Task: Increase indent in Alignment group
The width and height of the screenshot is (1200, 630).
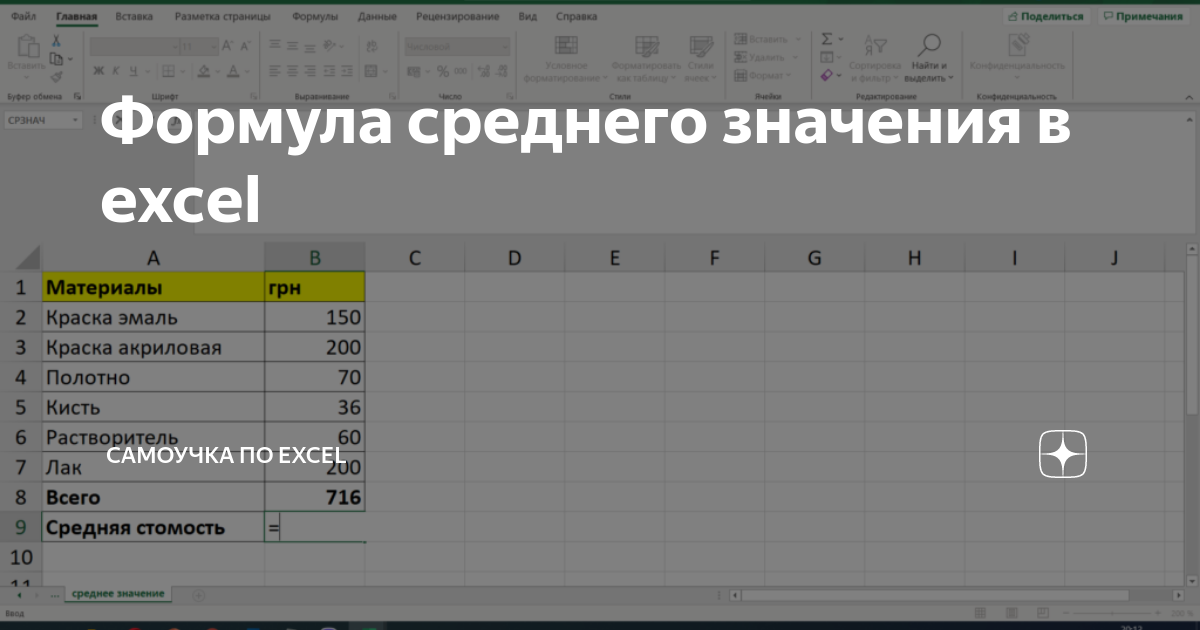Action: (x=349, y=71)
